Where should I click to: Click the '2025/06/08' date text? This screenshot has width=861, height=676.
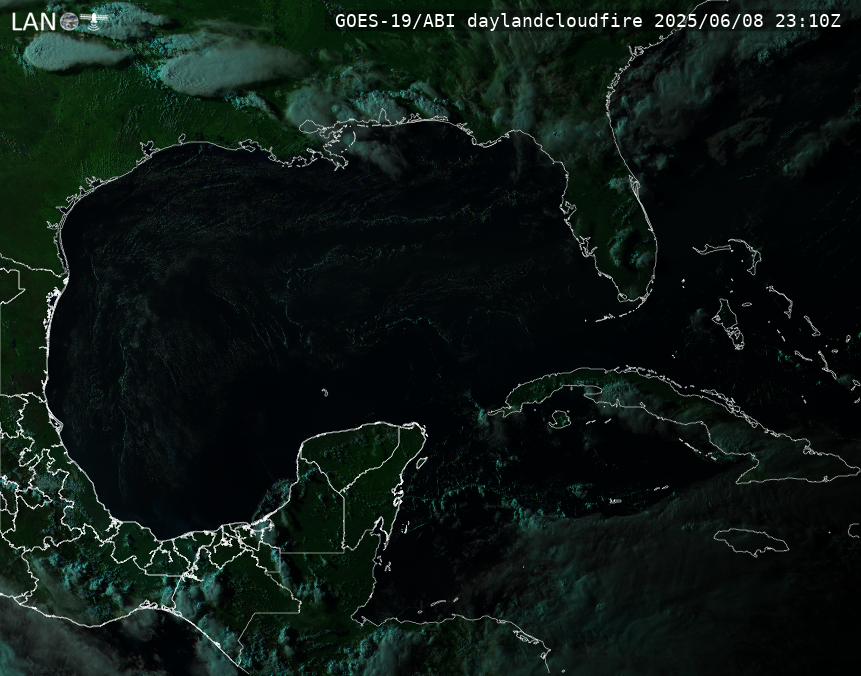tap(709, 21)
